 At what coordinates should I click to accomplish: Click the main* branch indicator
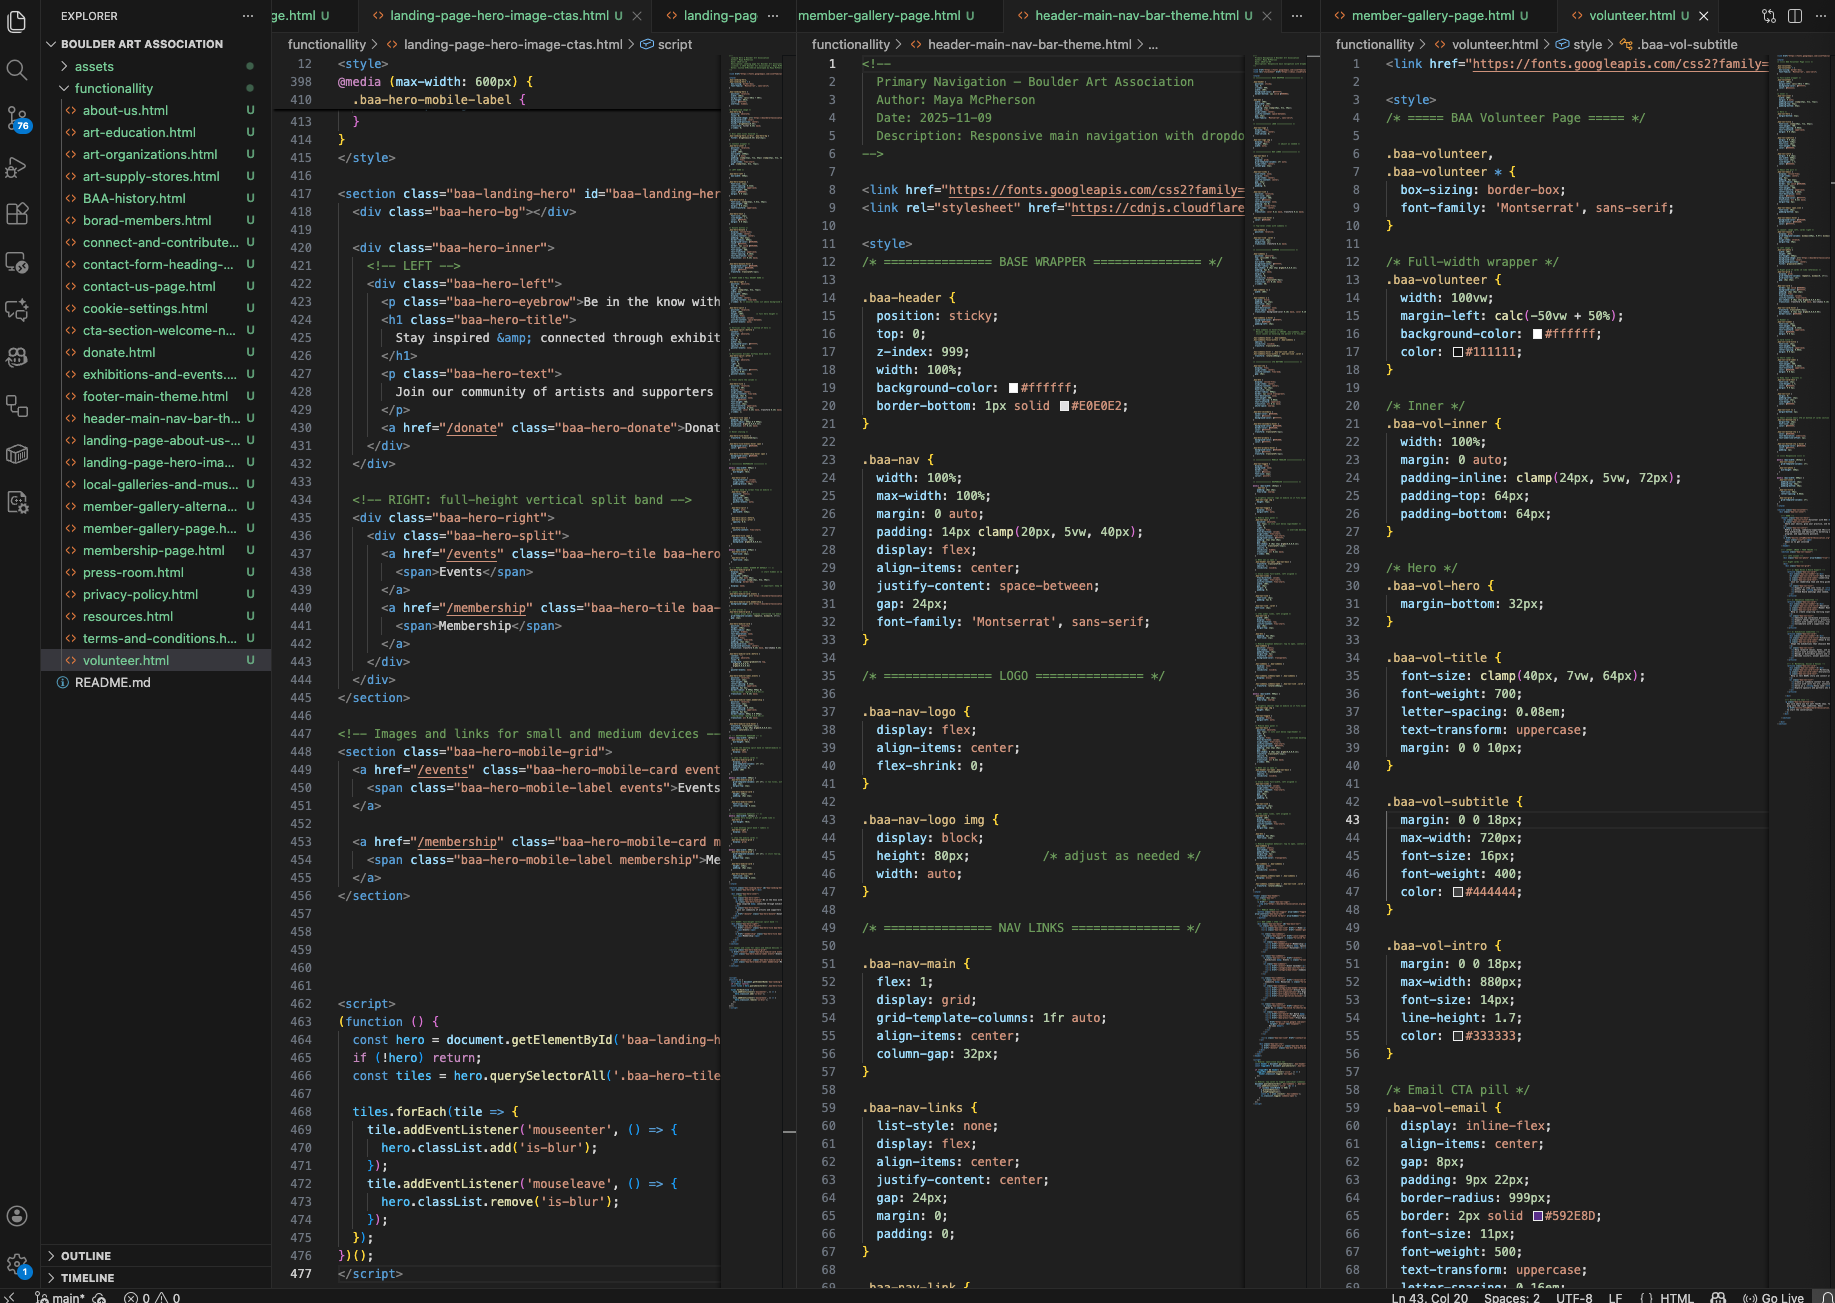(62, 1297)
